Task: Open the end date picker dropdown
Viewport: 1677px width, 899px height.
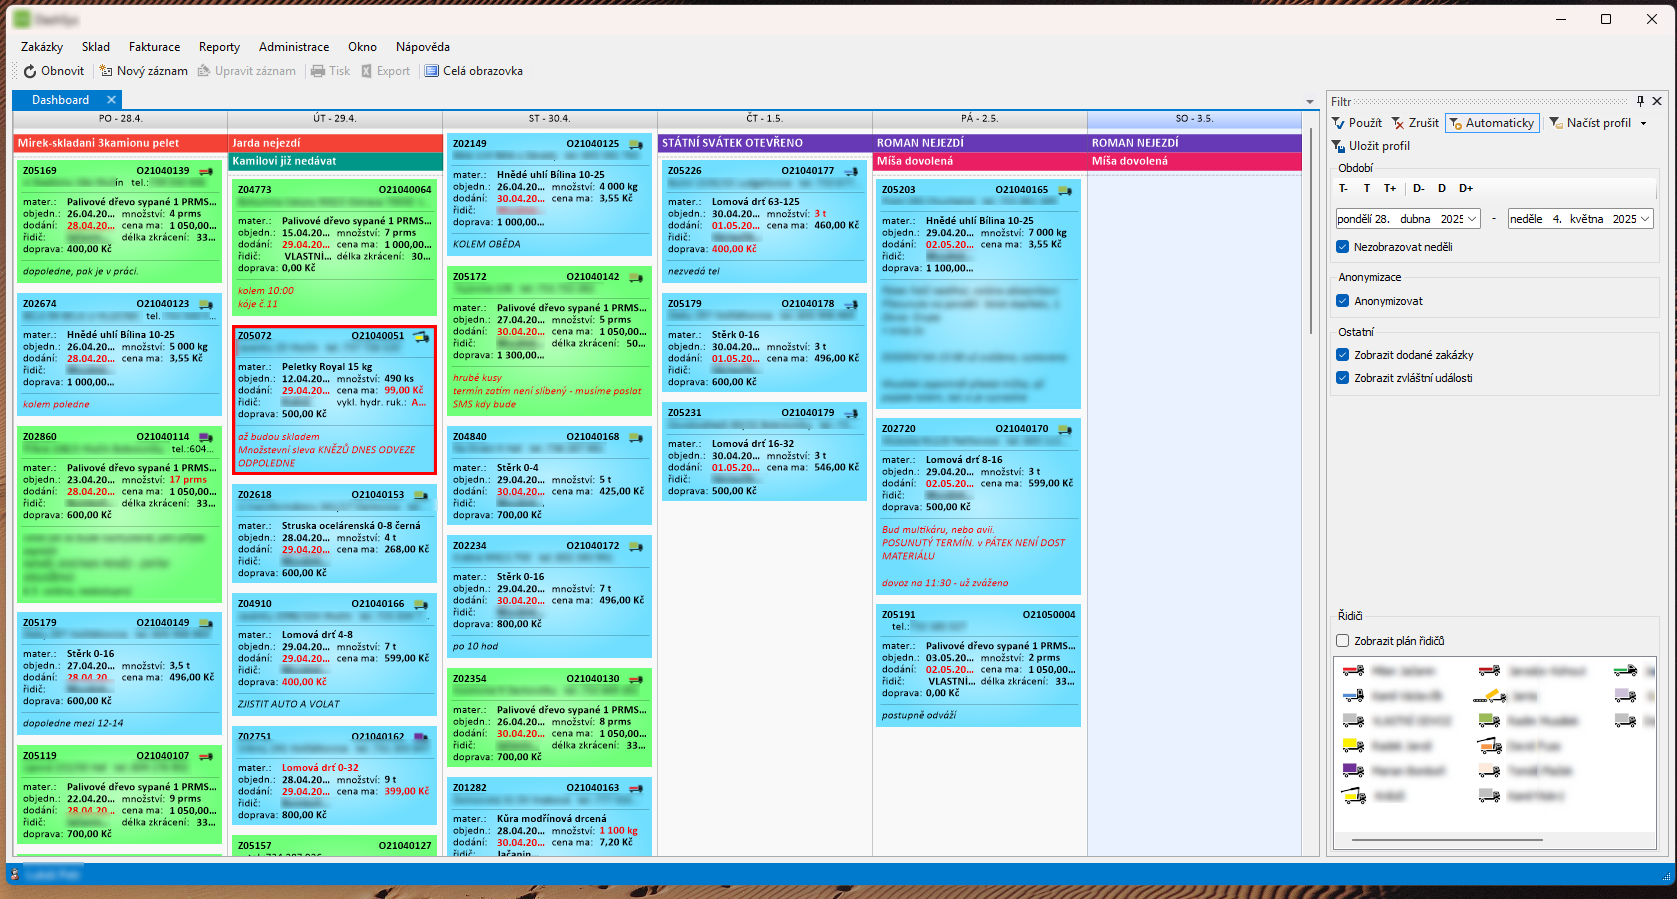Action: 1645,219
